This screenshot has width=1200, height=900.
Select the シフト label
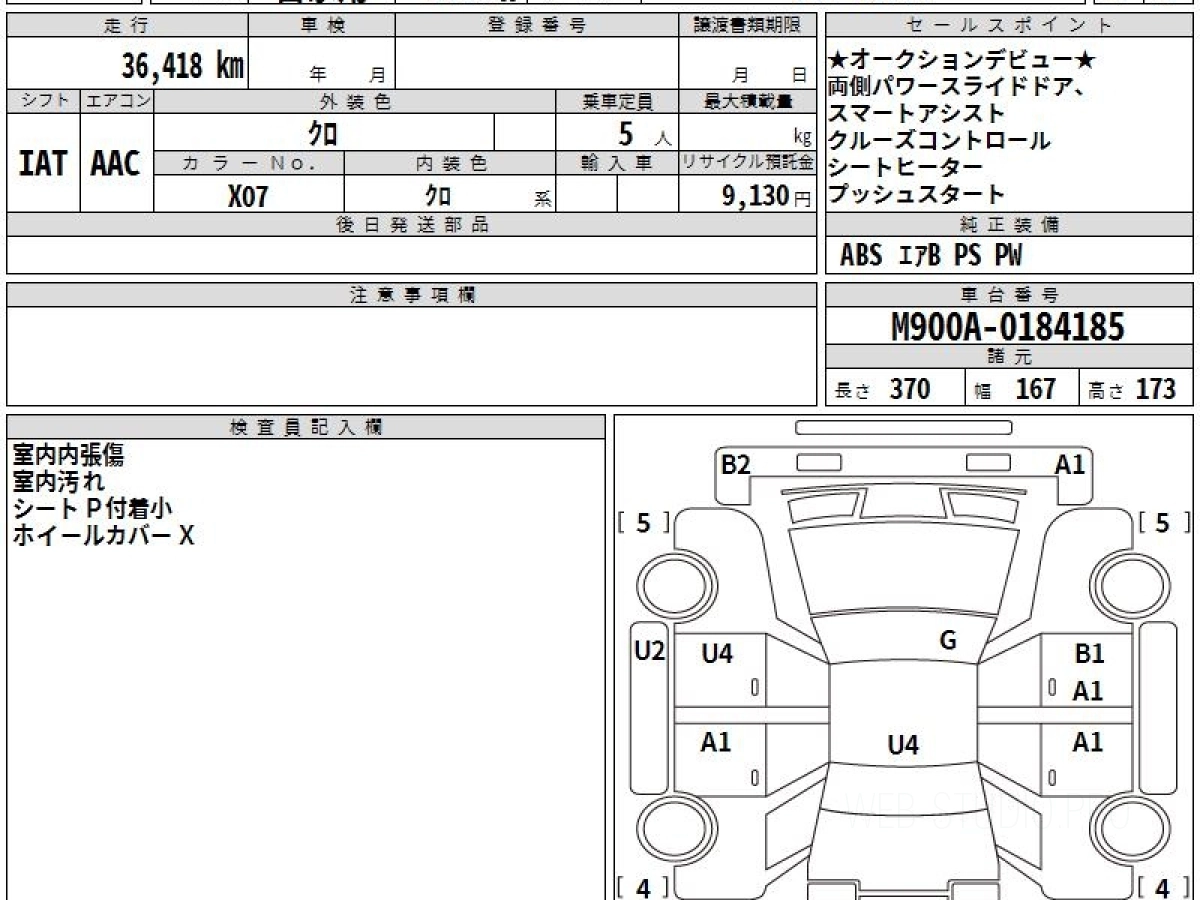(x=43, y=101)
